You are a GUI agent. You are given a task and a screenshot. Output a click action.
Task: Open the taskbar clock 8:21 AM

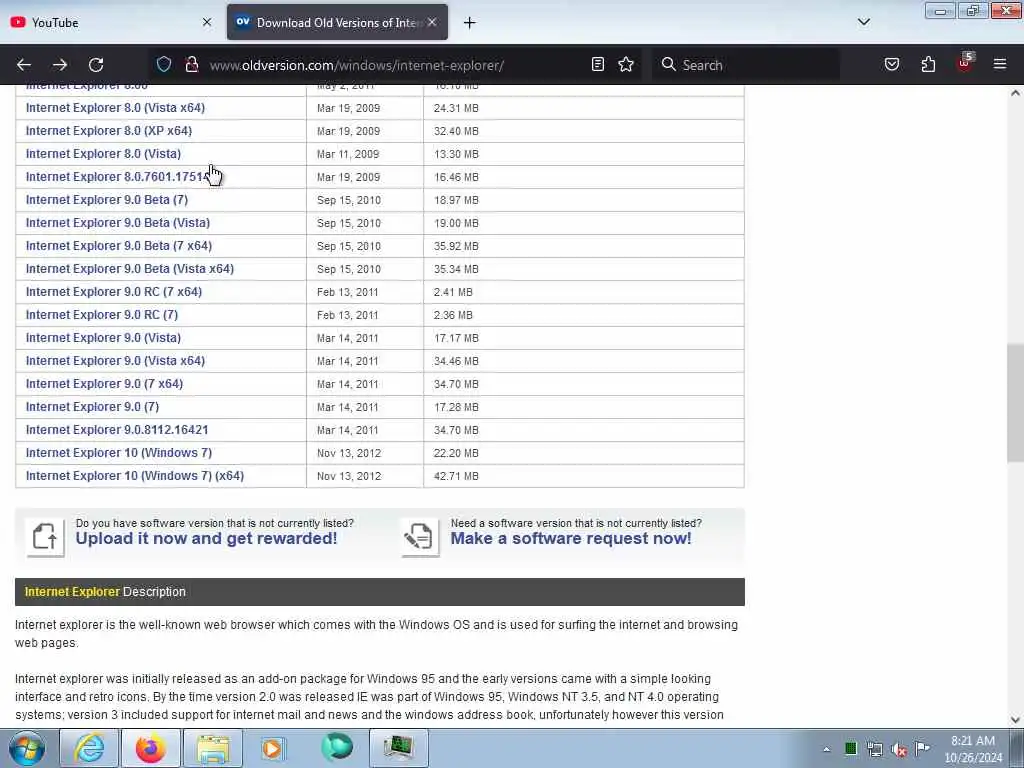(x=973, y=749)
